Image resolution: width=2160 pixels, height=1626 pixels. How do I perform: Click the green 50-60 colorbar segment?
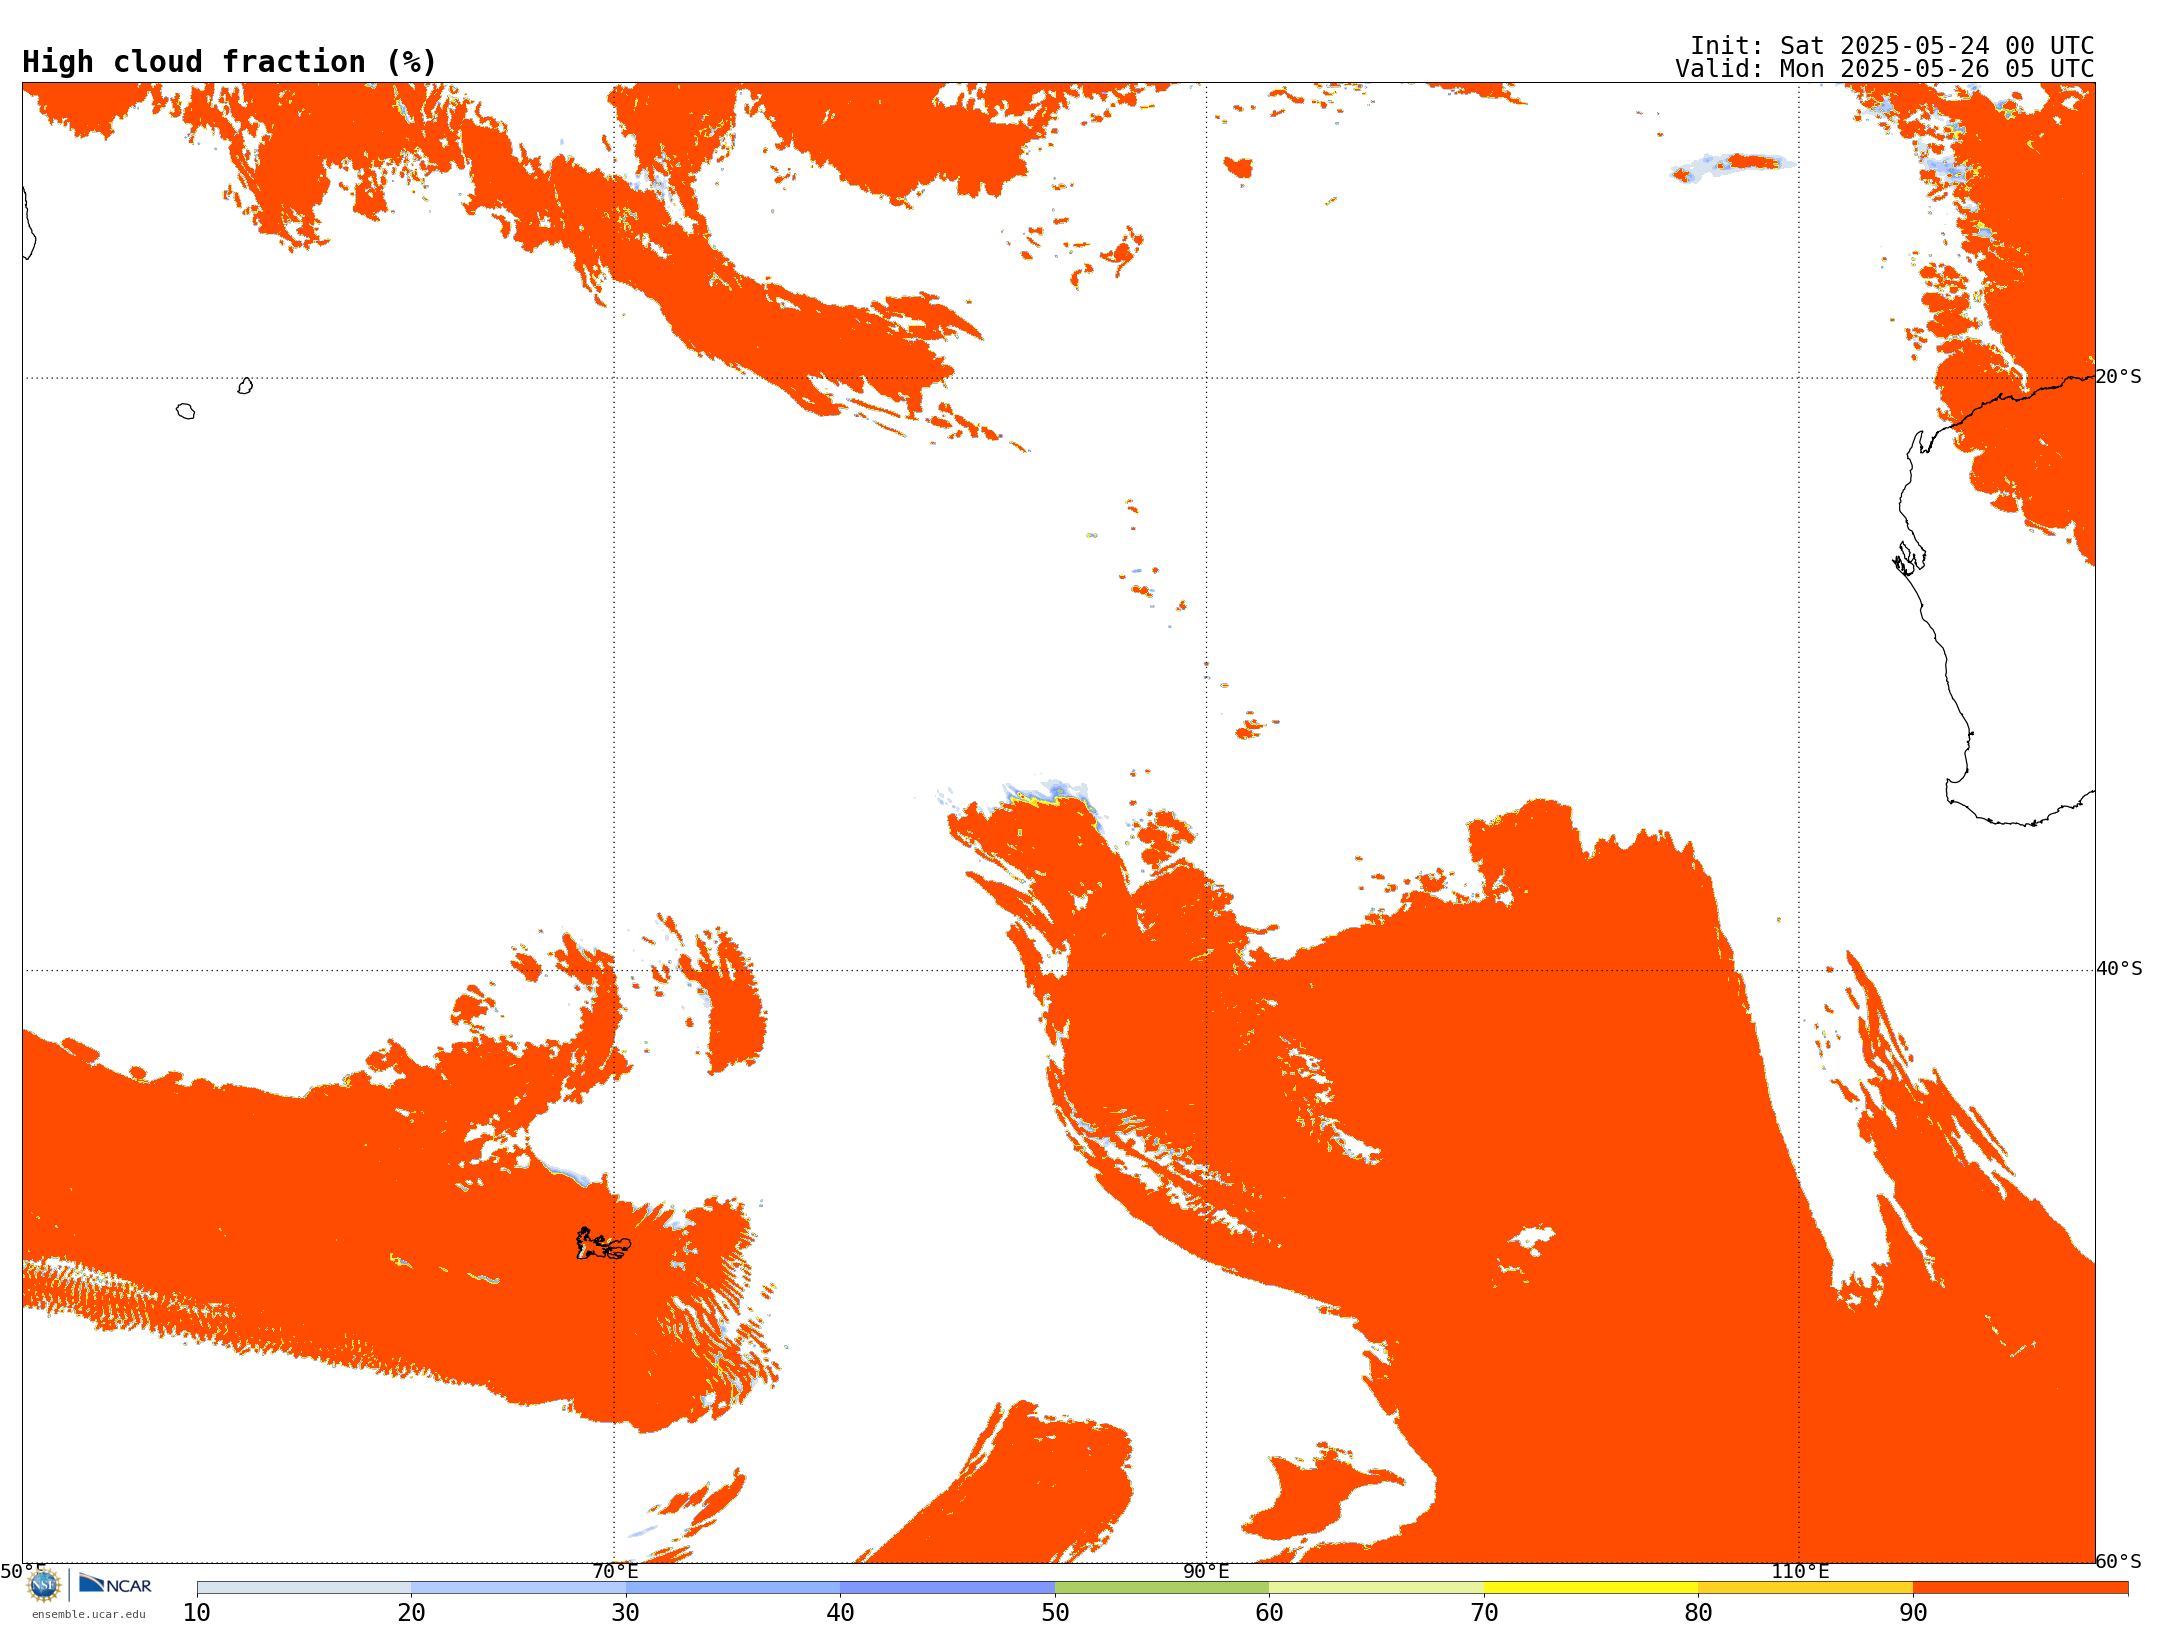pos(1162,1588)
